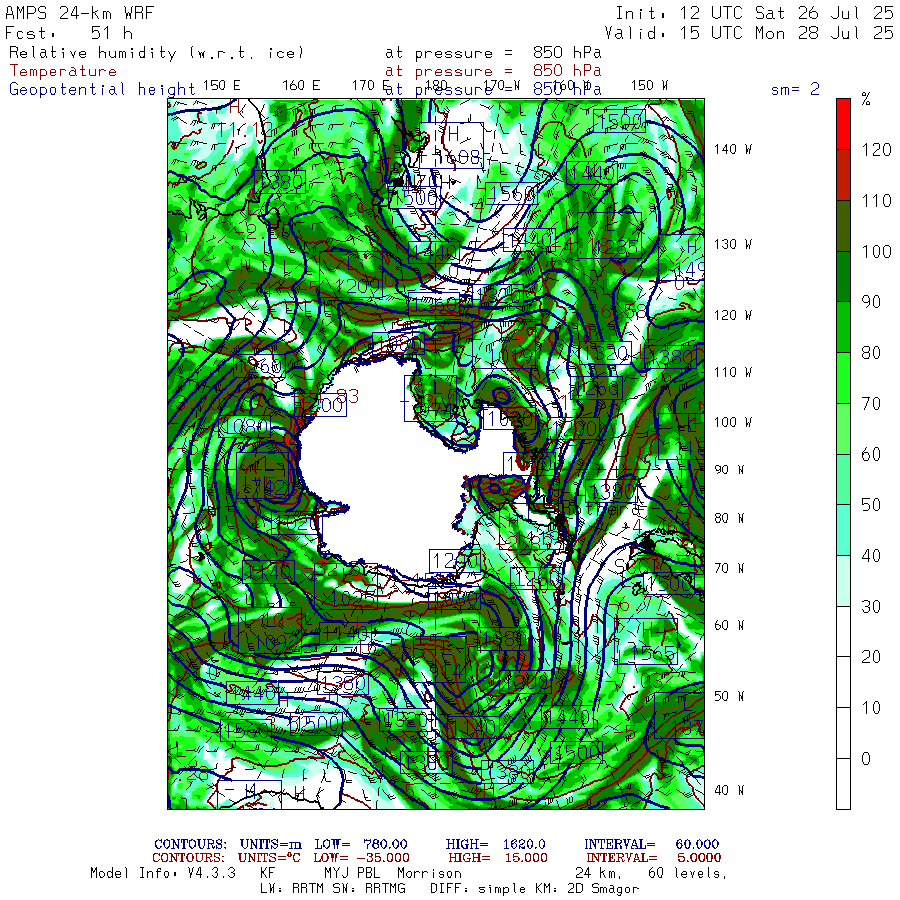Pick the pale 30–40 color bar segment
This screenshot has height=900, width=900.
pyautogui.click(x=843, y=581)
